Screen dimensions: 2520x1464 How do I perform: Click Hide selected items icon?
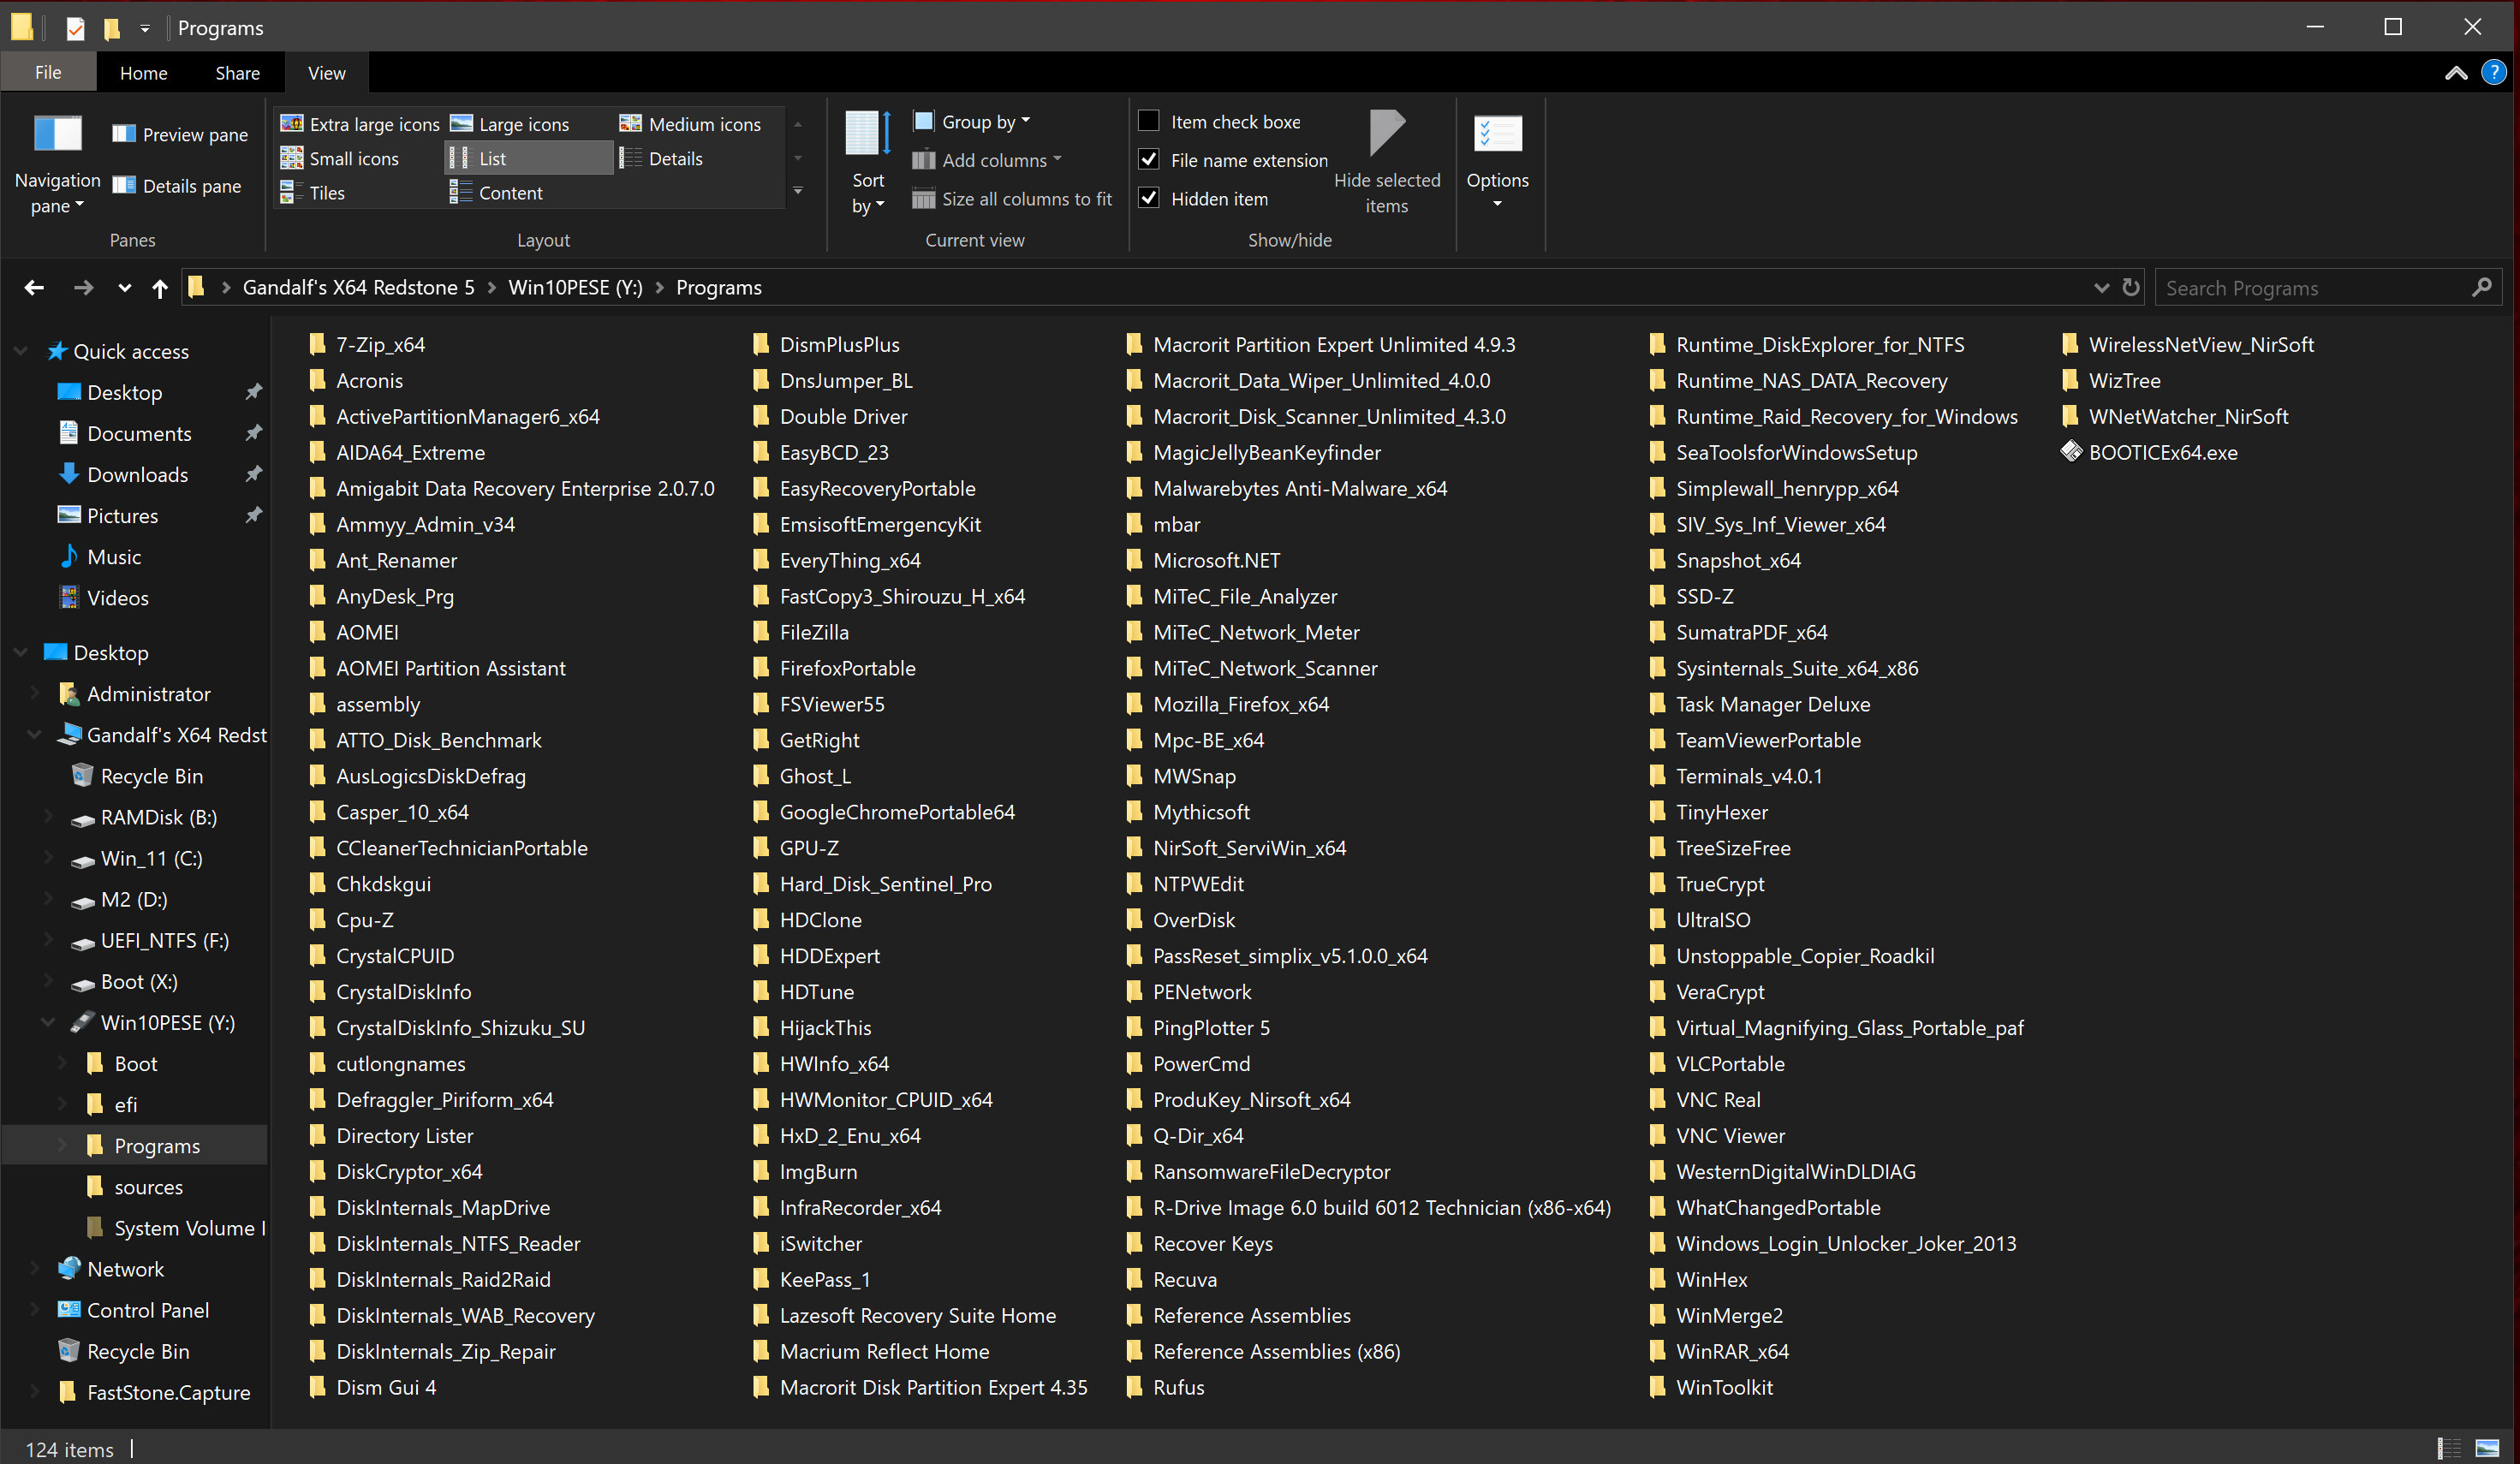[1387, 133]
